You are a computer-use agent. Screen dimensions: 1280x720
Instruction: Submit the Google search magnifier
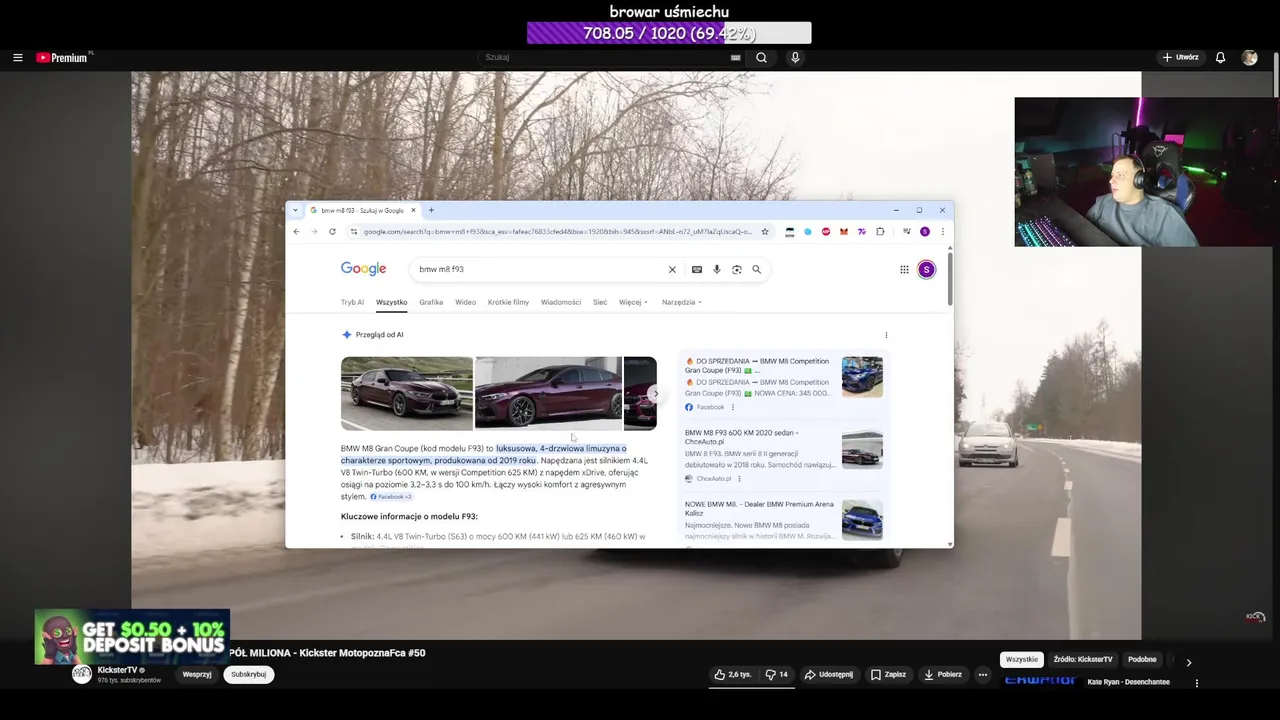(757, 269)
